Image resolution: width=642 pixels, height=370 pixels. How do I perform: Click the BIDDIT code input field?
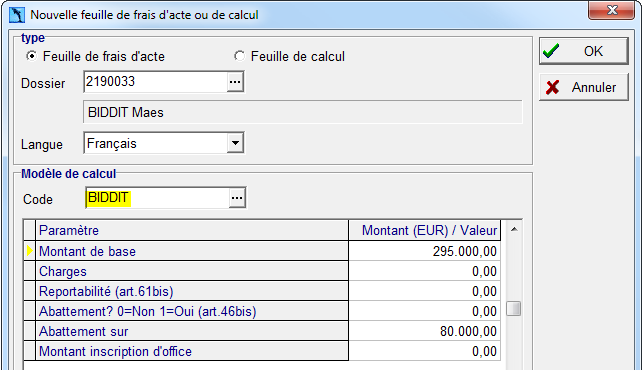[x=157, y=198]
